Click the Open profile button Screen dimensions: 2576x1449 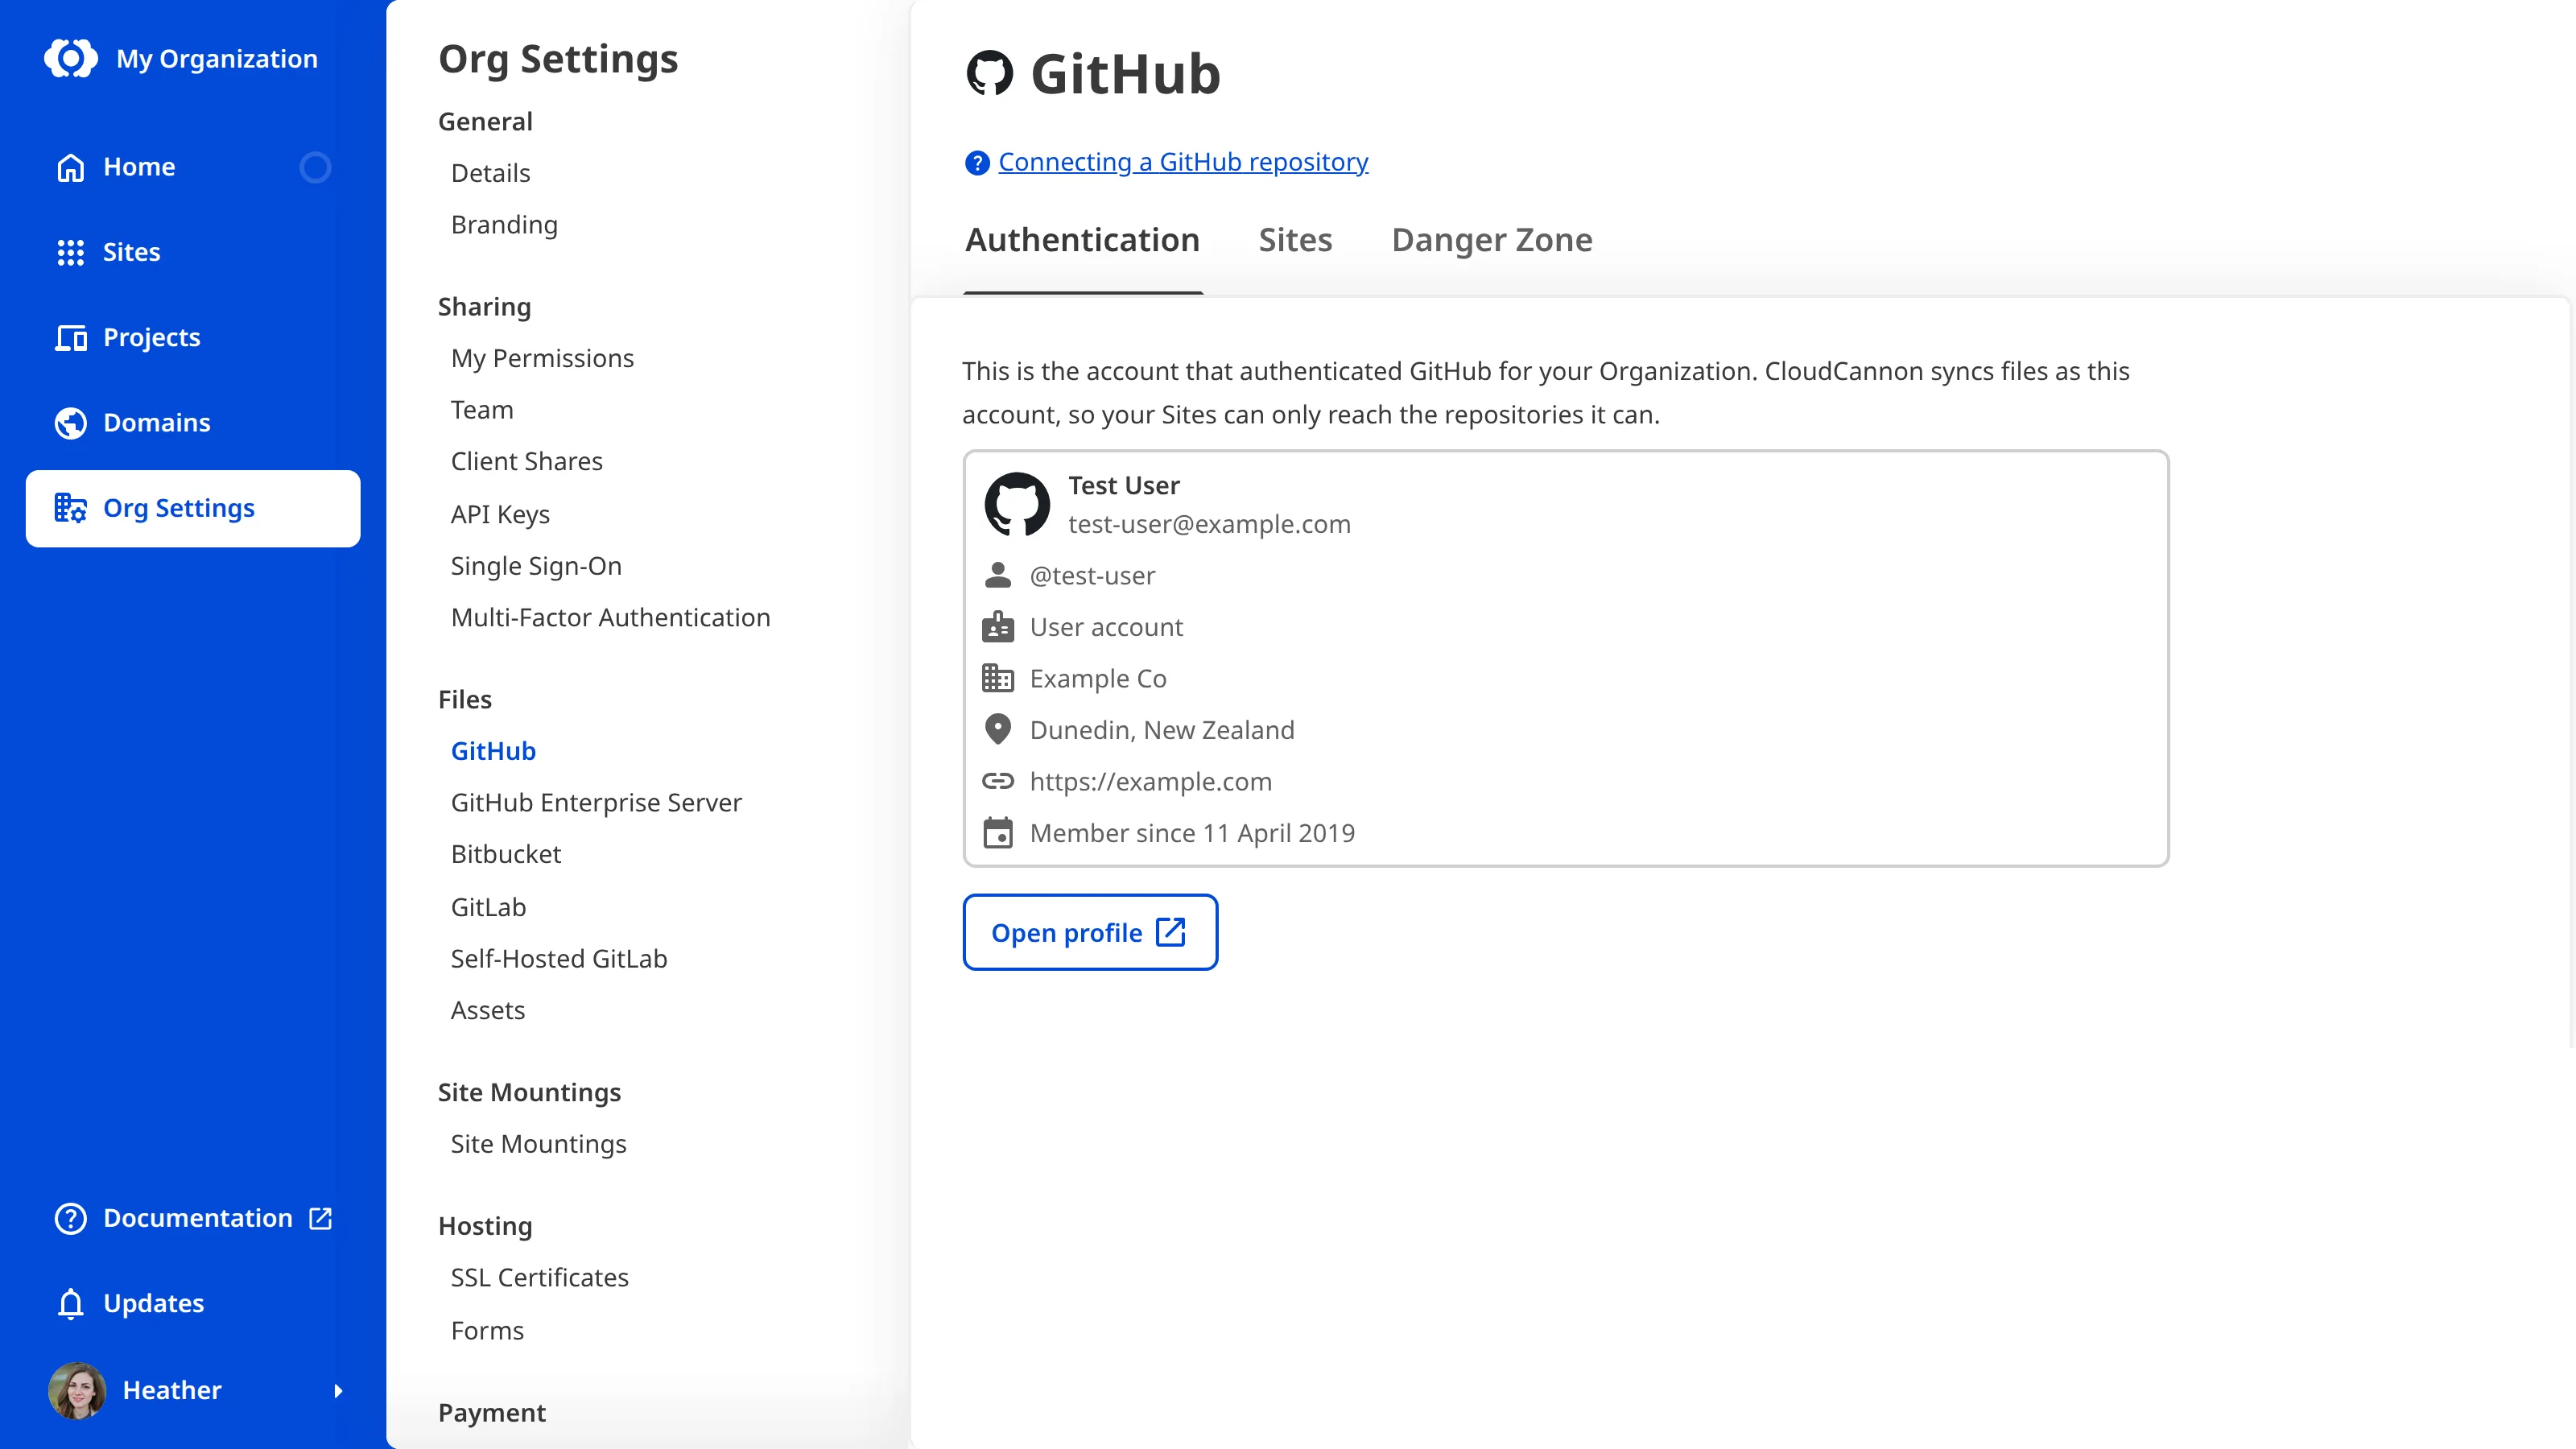tap(1090, 932)
